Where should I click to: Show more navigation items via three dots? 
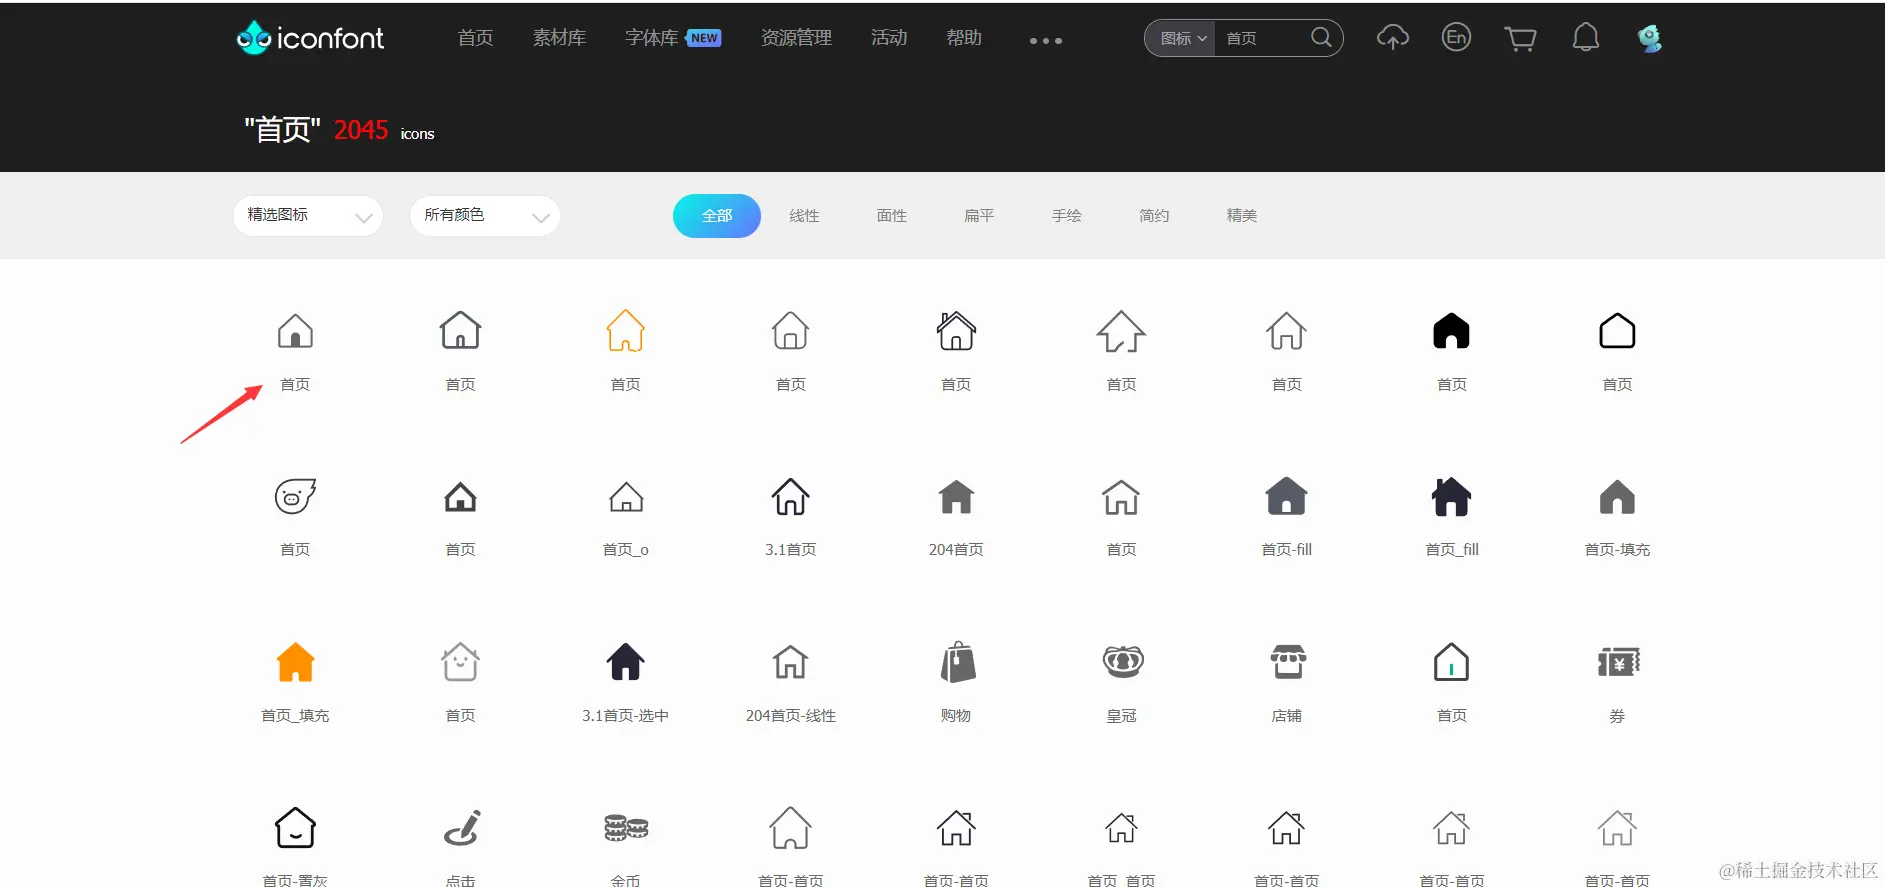click(1046, 41)
